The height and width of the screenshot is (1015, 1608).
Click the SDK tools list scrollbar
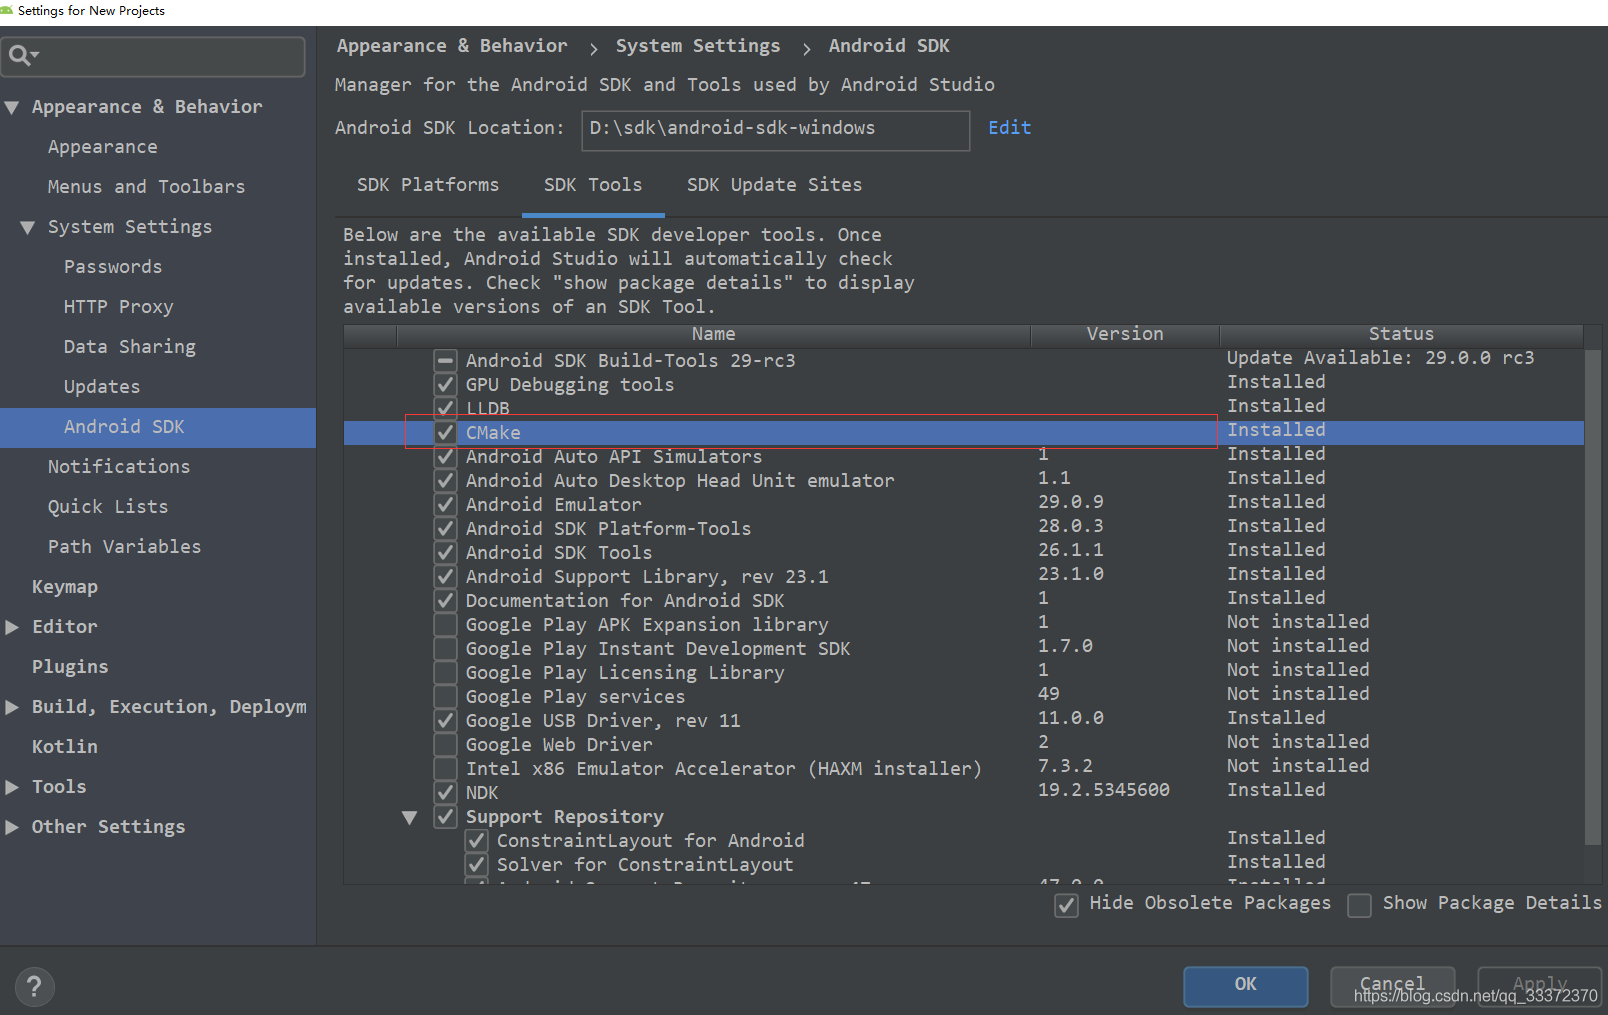1593,596
